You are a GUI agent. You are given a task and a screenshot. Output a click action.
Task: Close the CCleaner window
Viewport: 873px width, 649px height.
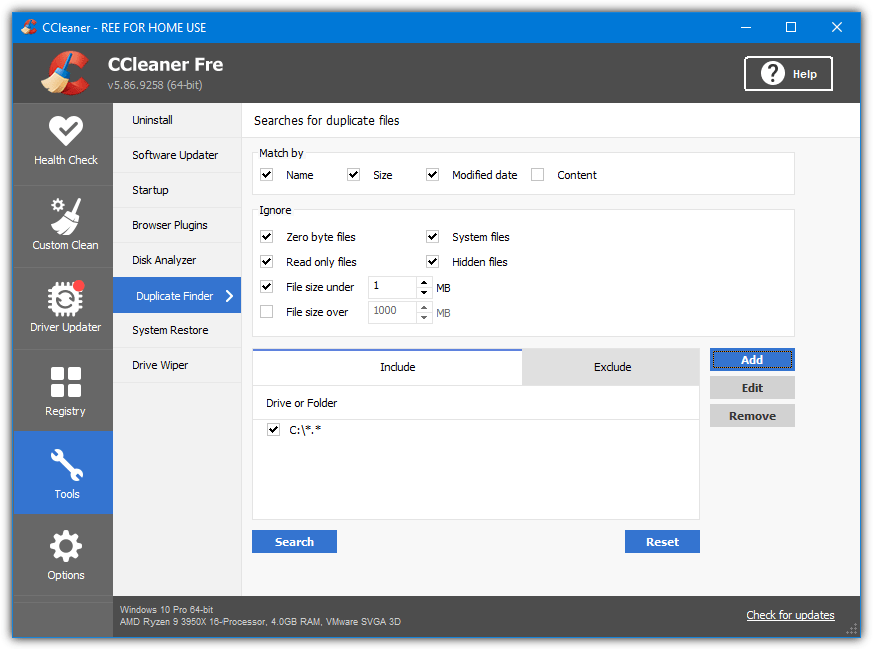[x=836, y=27]
